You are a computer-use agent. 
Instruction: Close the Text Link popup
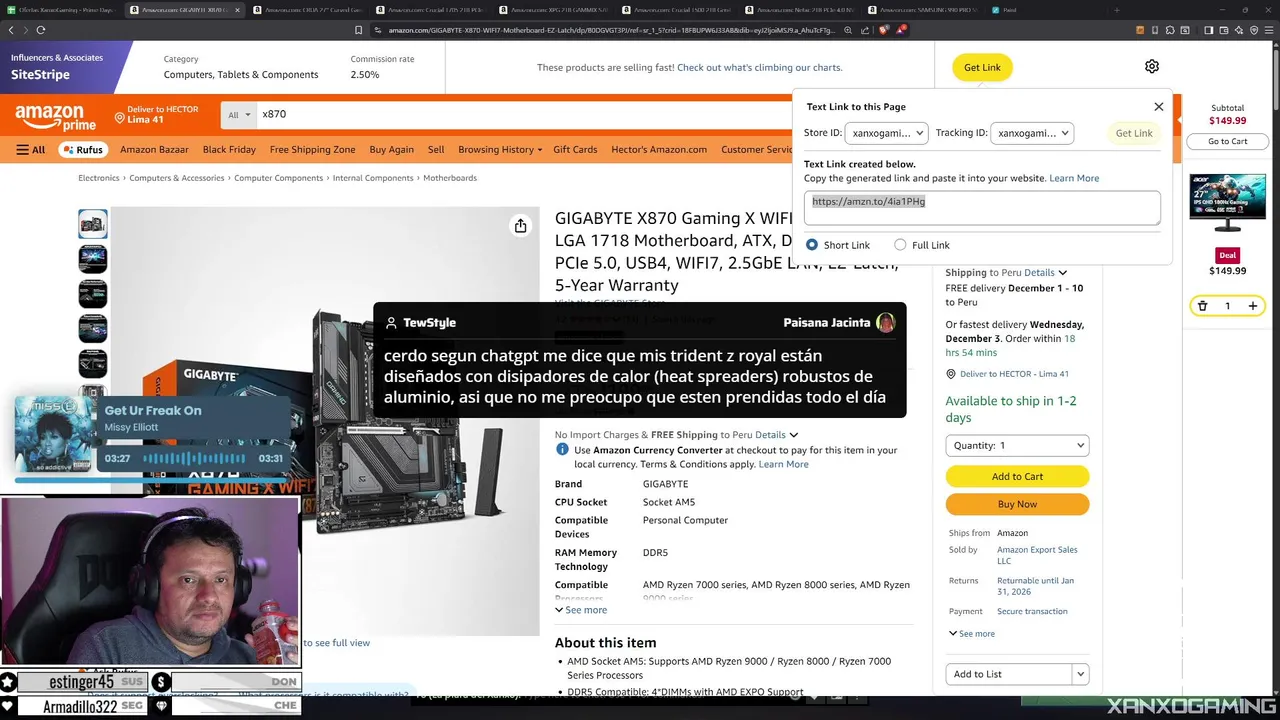[1159, 107]
